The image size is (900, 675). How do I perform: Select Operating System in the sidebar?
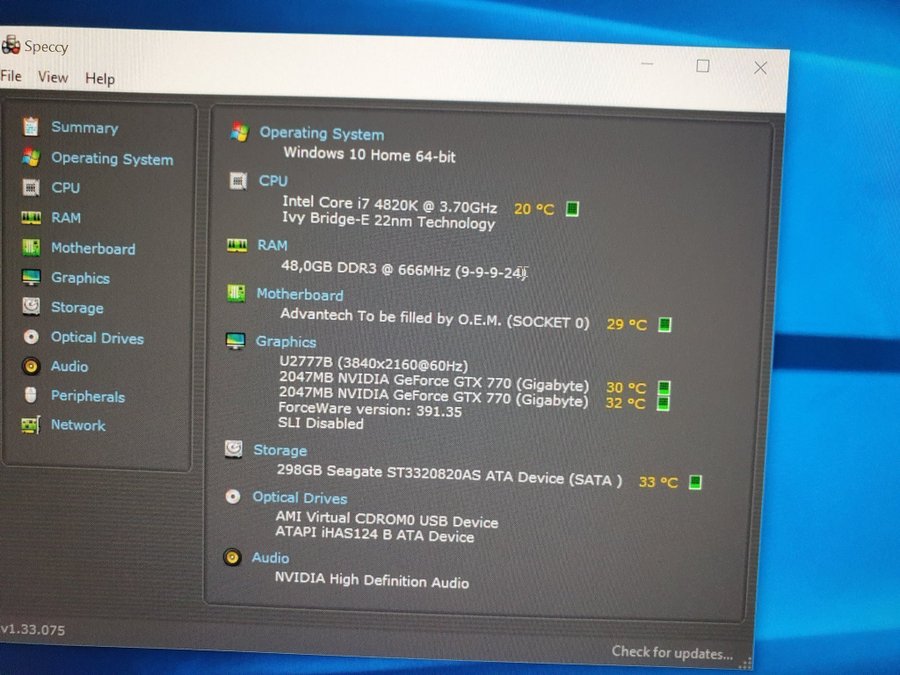coord(112,158)
